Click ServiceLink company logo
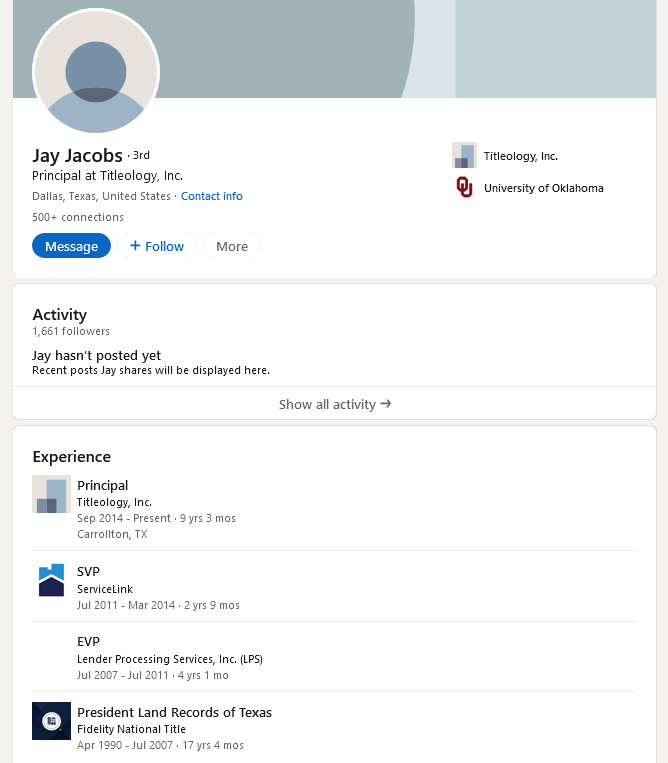The height and width of the screenshot is (763, 668). coord(52,580)
